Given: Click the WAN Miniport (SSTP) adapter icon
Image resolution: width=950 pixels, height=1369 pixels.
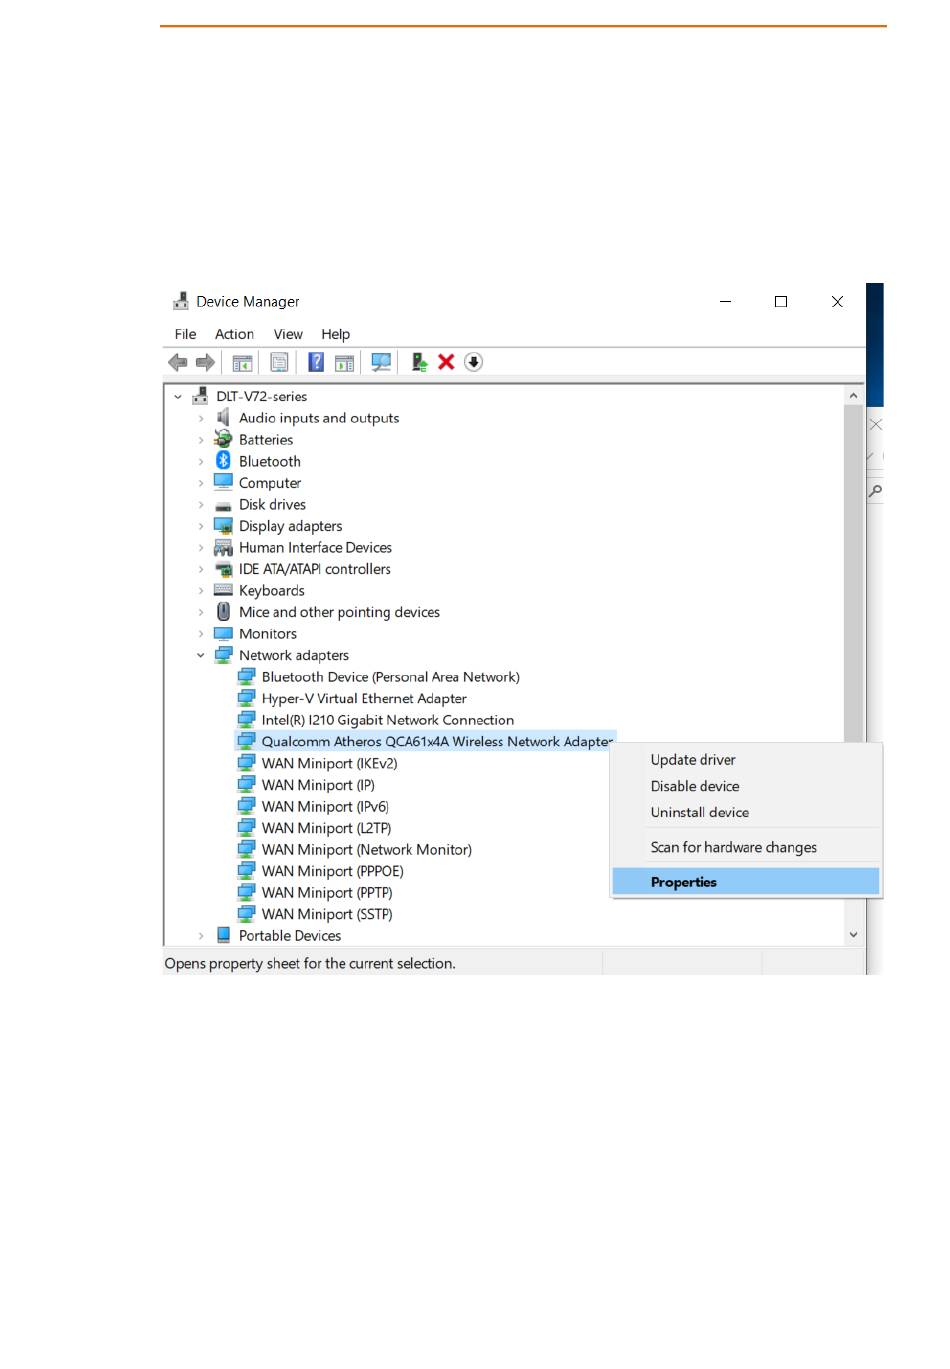Looking at the screenshot, I should tap(246, 914).
